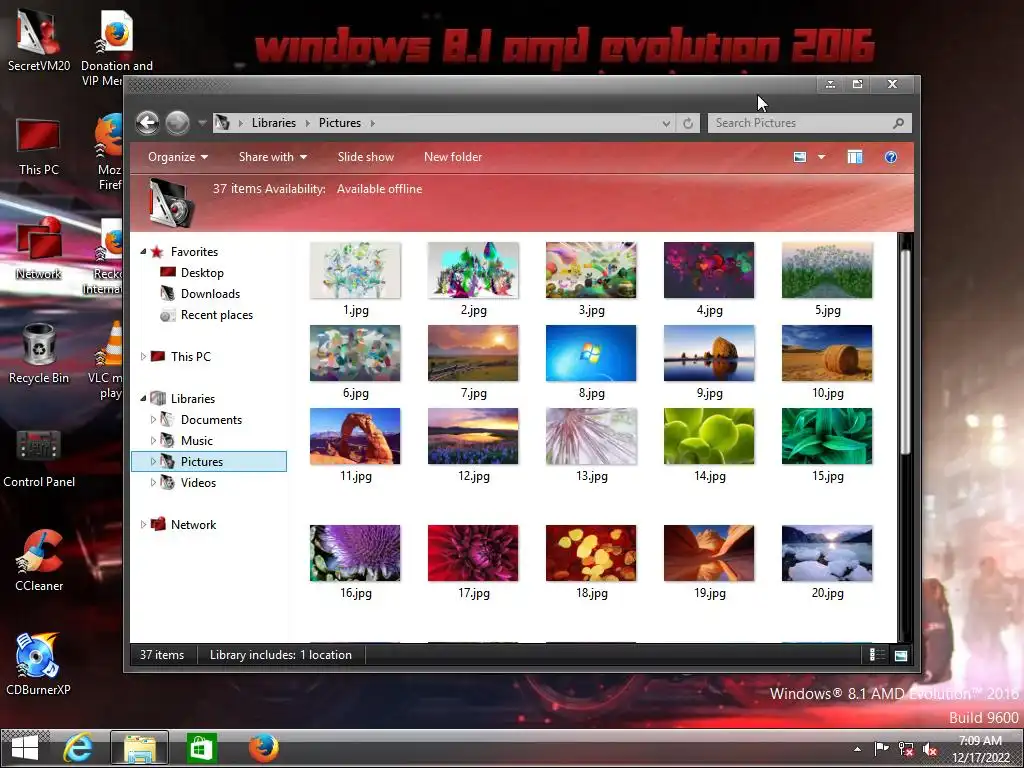This screenshot has width=1024, height=768.
Task: Expand the arrow after Pictures in path
Action: pos(373,123)
